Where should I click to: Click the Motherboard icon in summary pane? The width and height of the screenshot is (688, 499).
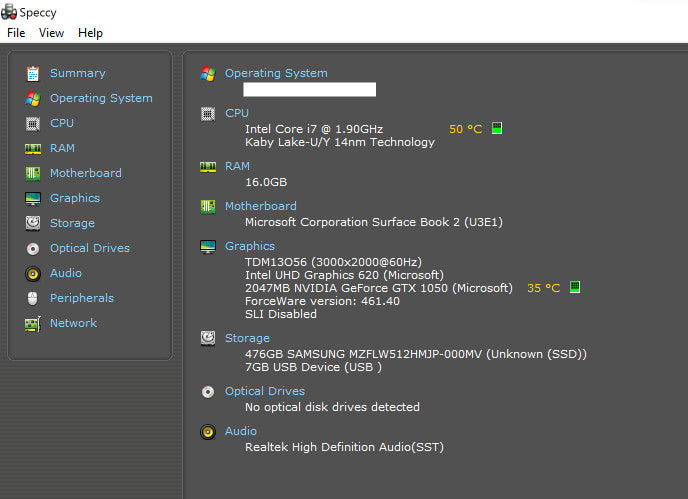208,207
